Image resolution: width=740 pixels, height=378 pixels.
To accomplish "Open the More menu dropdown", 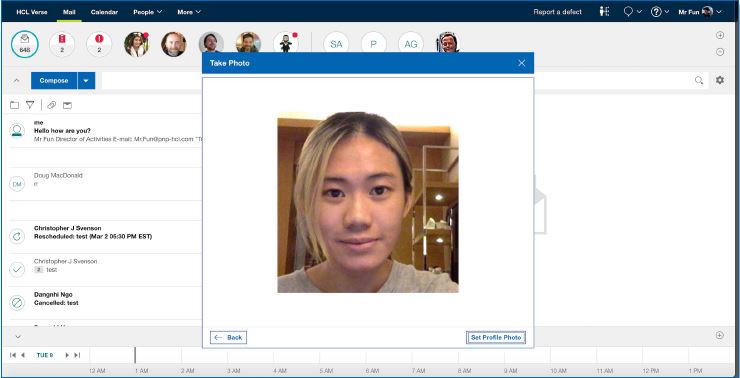I will 189,12.
